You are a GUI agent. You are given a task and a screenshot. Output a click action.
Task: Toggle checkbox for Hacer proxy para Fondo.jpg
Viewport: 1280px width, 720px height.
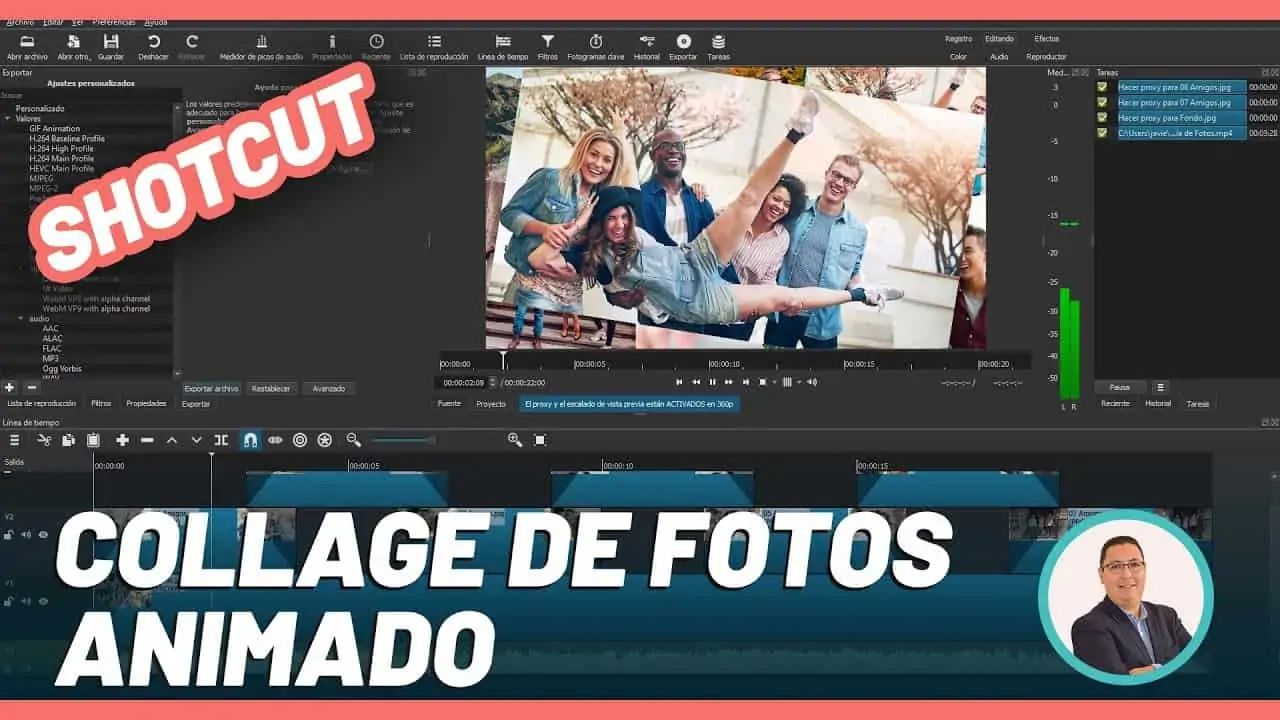coord(1102,117)
